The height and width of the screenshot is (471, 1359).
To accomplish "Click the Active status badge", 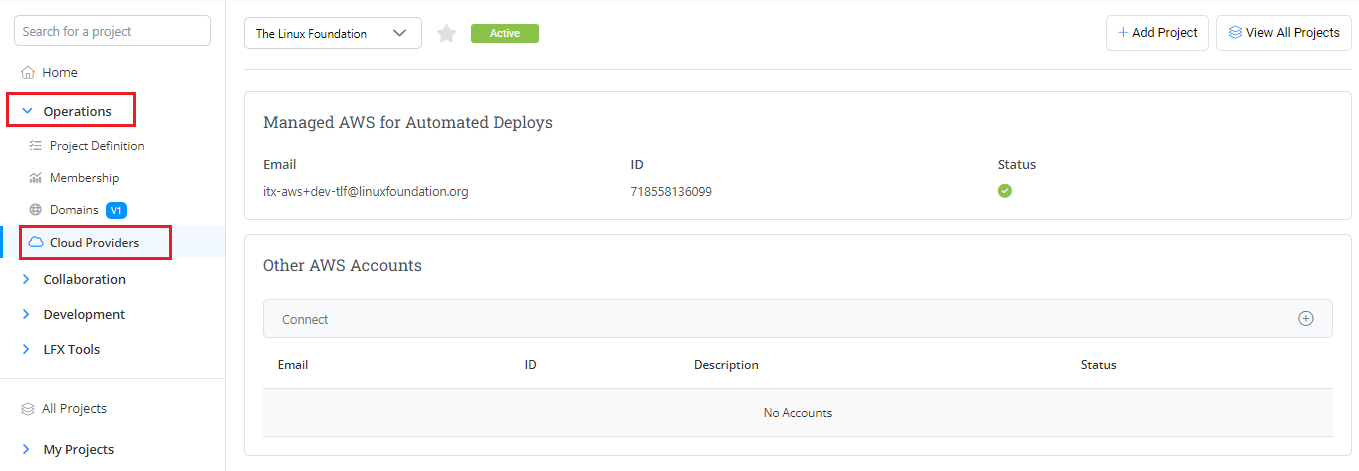I will click(x=504, y=34).
